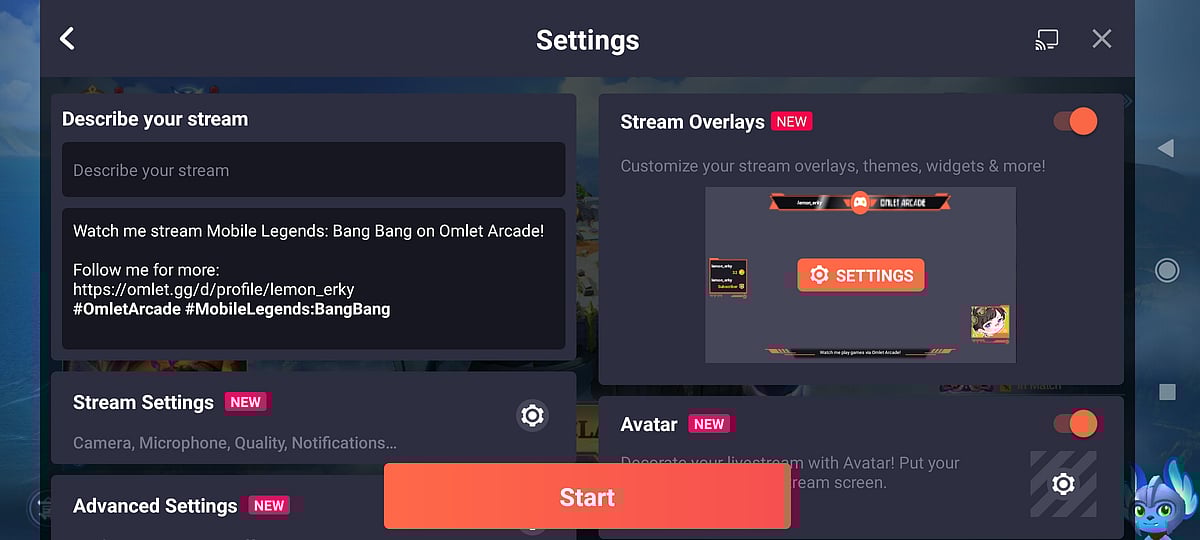The width and height of the screenshot is (1200, 540).
Task: Open the Avatar gear settings icon
Action: 1063,484
